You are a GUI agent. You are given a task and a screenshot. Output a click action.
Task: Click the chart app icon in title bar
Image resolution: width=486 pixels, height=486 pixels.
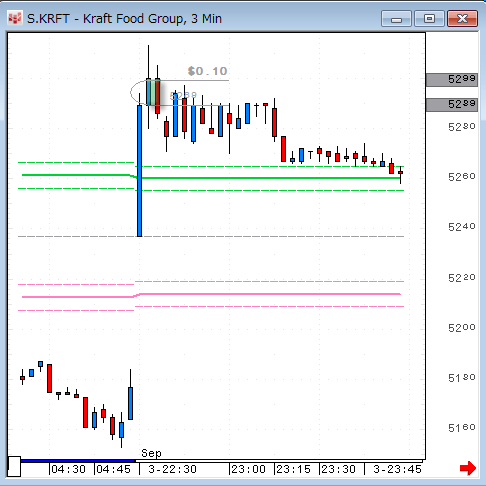click(15, 19)
